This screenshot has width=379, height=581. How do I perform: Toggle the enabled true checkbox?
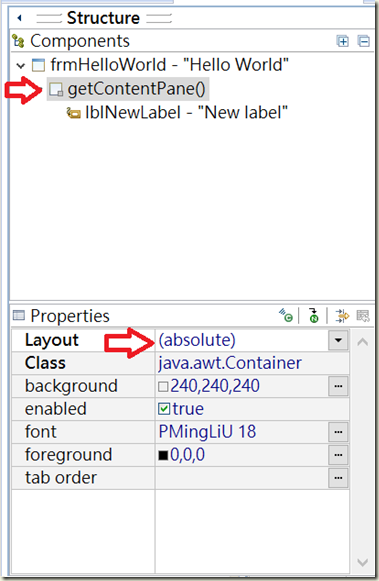164,409
